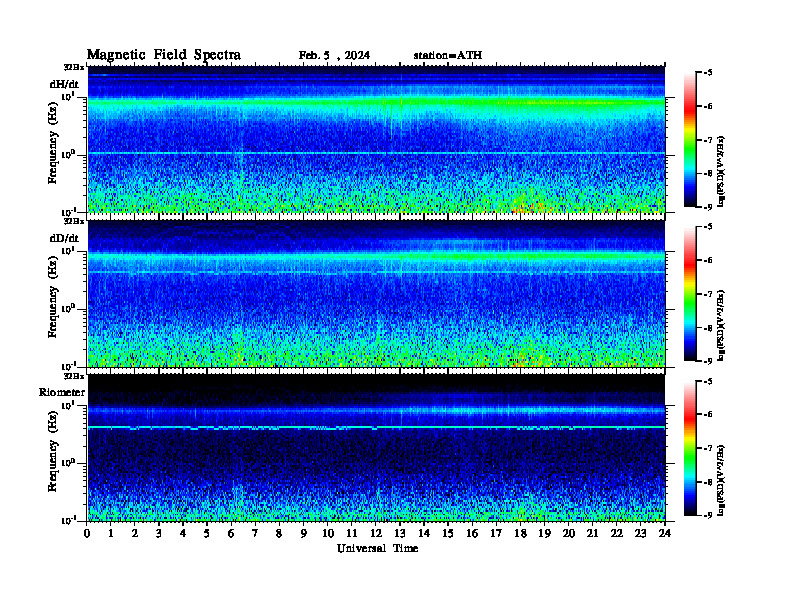Image resolution: width=792 pixels, height=612 pixels.
Task: Click the hour "16" tick label on time axis
Action: (472, 534)
